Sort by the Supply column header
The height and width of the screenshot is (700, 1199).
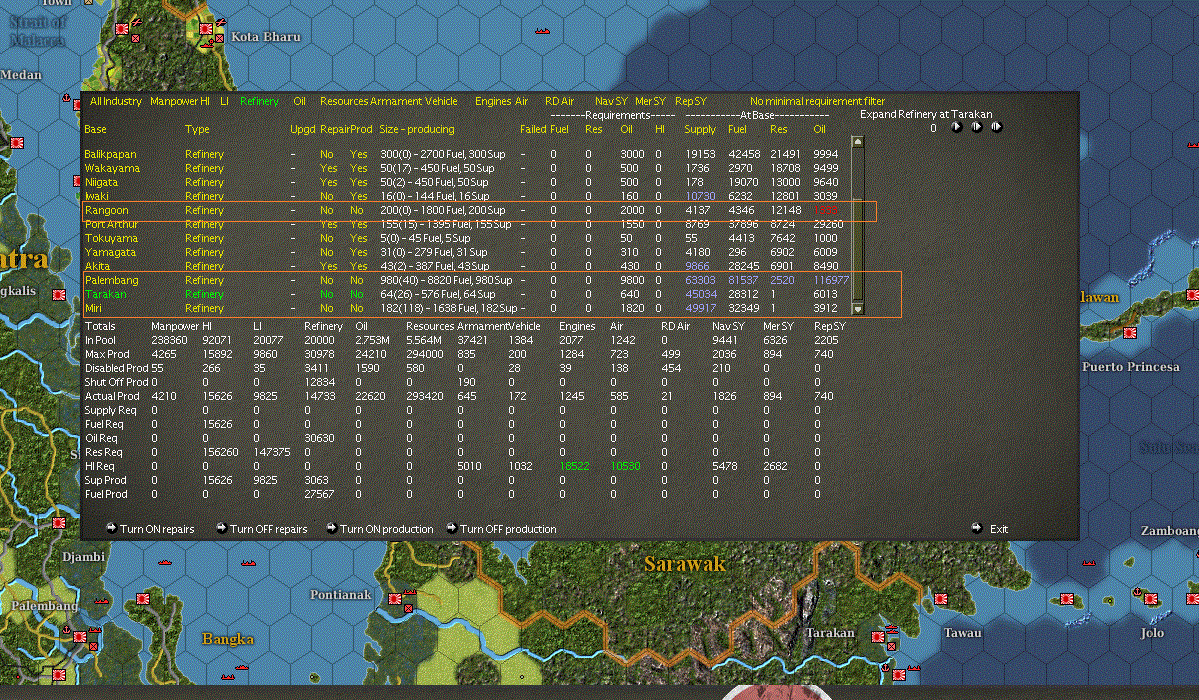pos(700,129)
